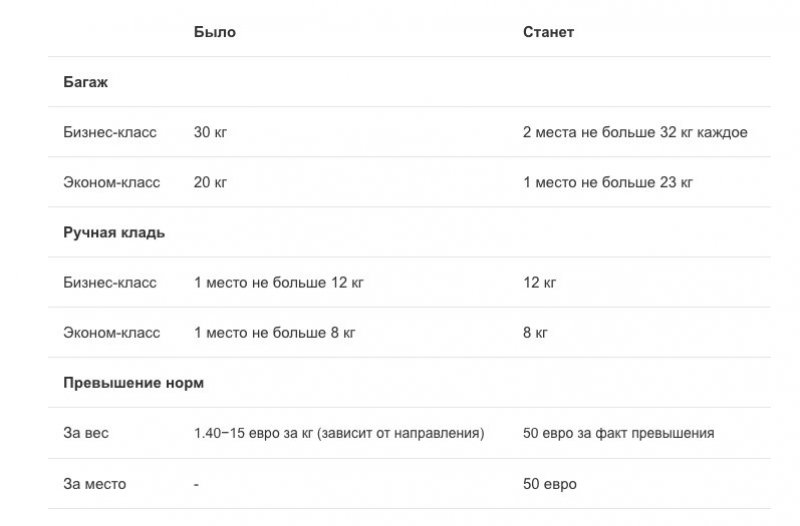Click the "8 кг" cell in Станет column
The height and width of the screenshot is (526, 800).
pos(535,332)
